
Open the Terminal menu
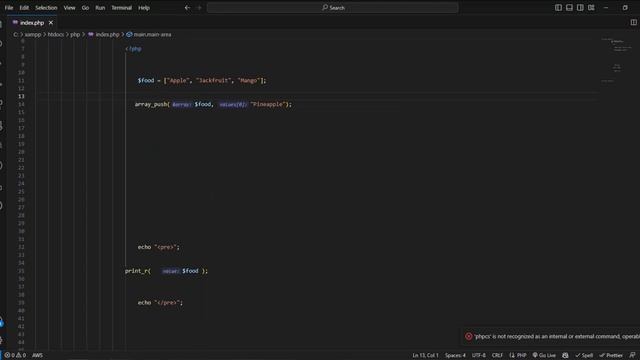coord(122,7)
